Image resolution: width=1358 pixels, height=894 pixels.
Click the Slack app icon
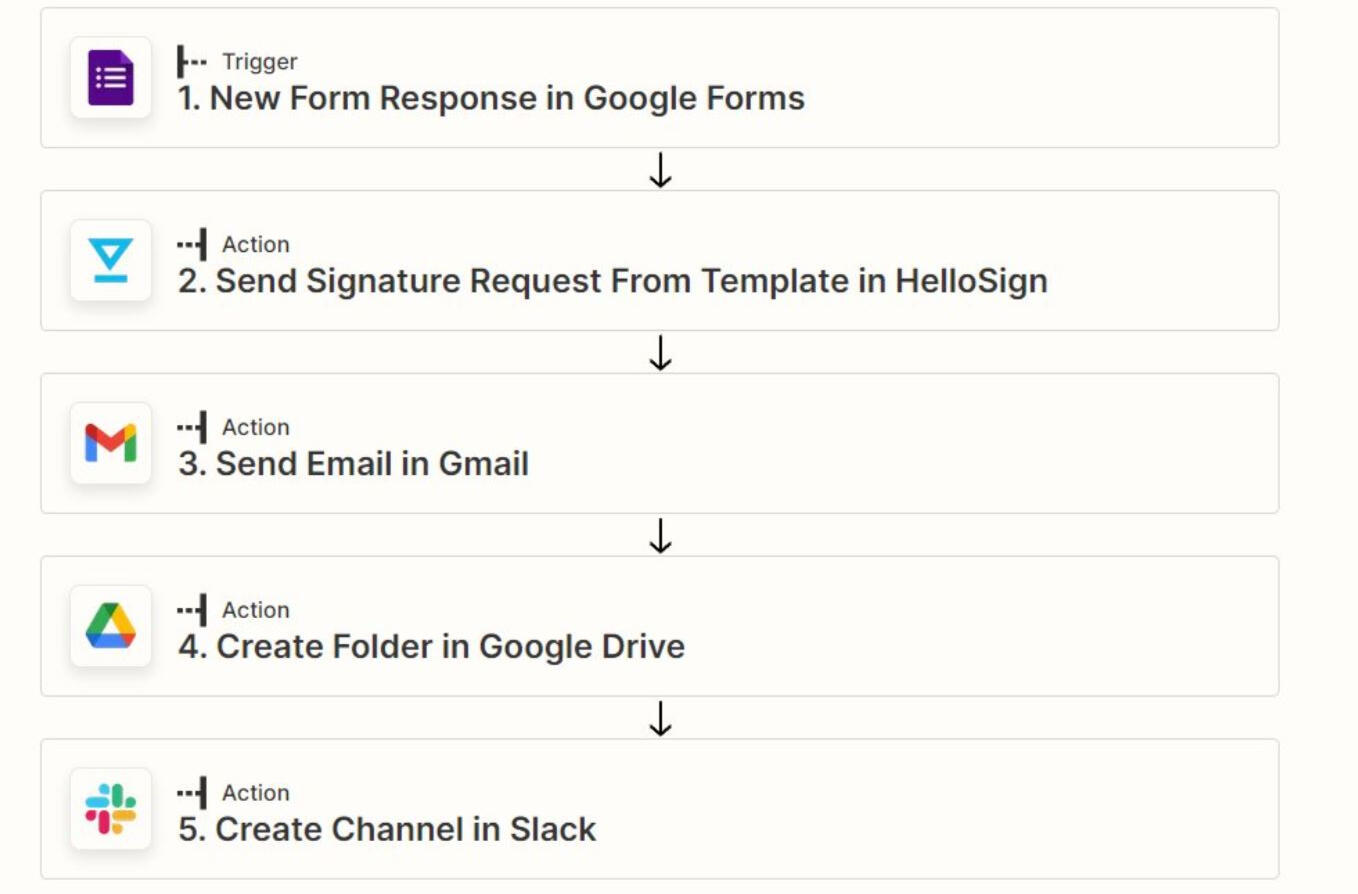[110, 809]
